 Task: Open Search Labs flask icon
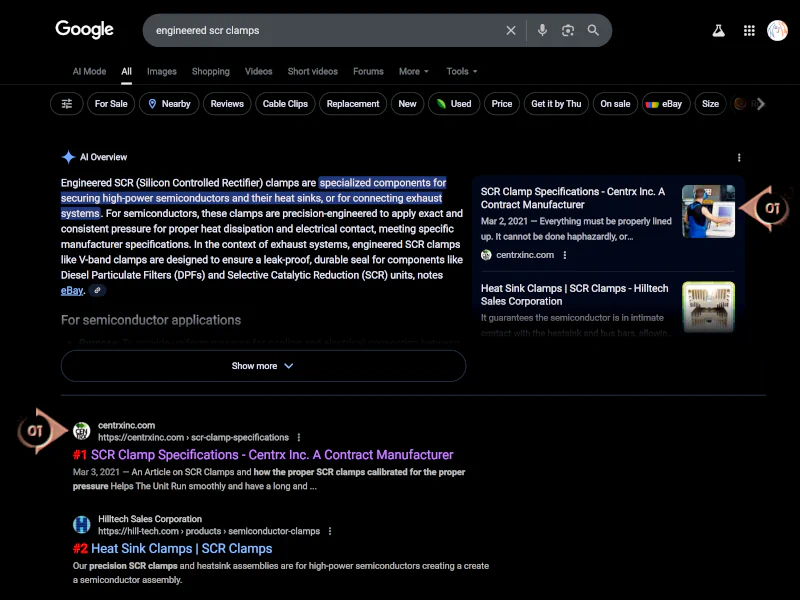718,31
